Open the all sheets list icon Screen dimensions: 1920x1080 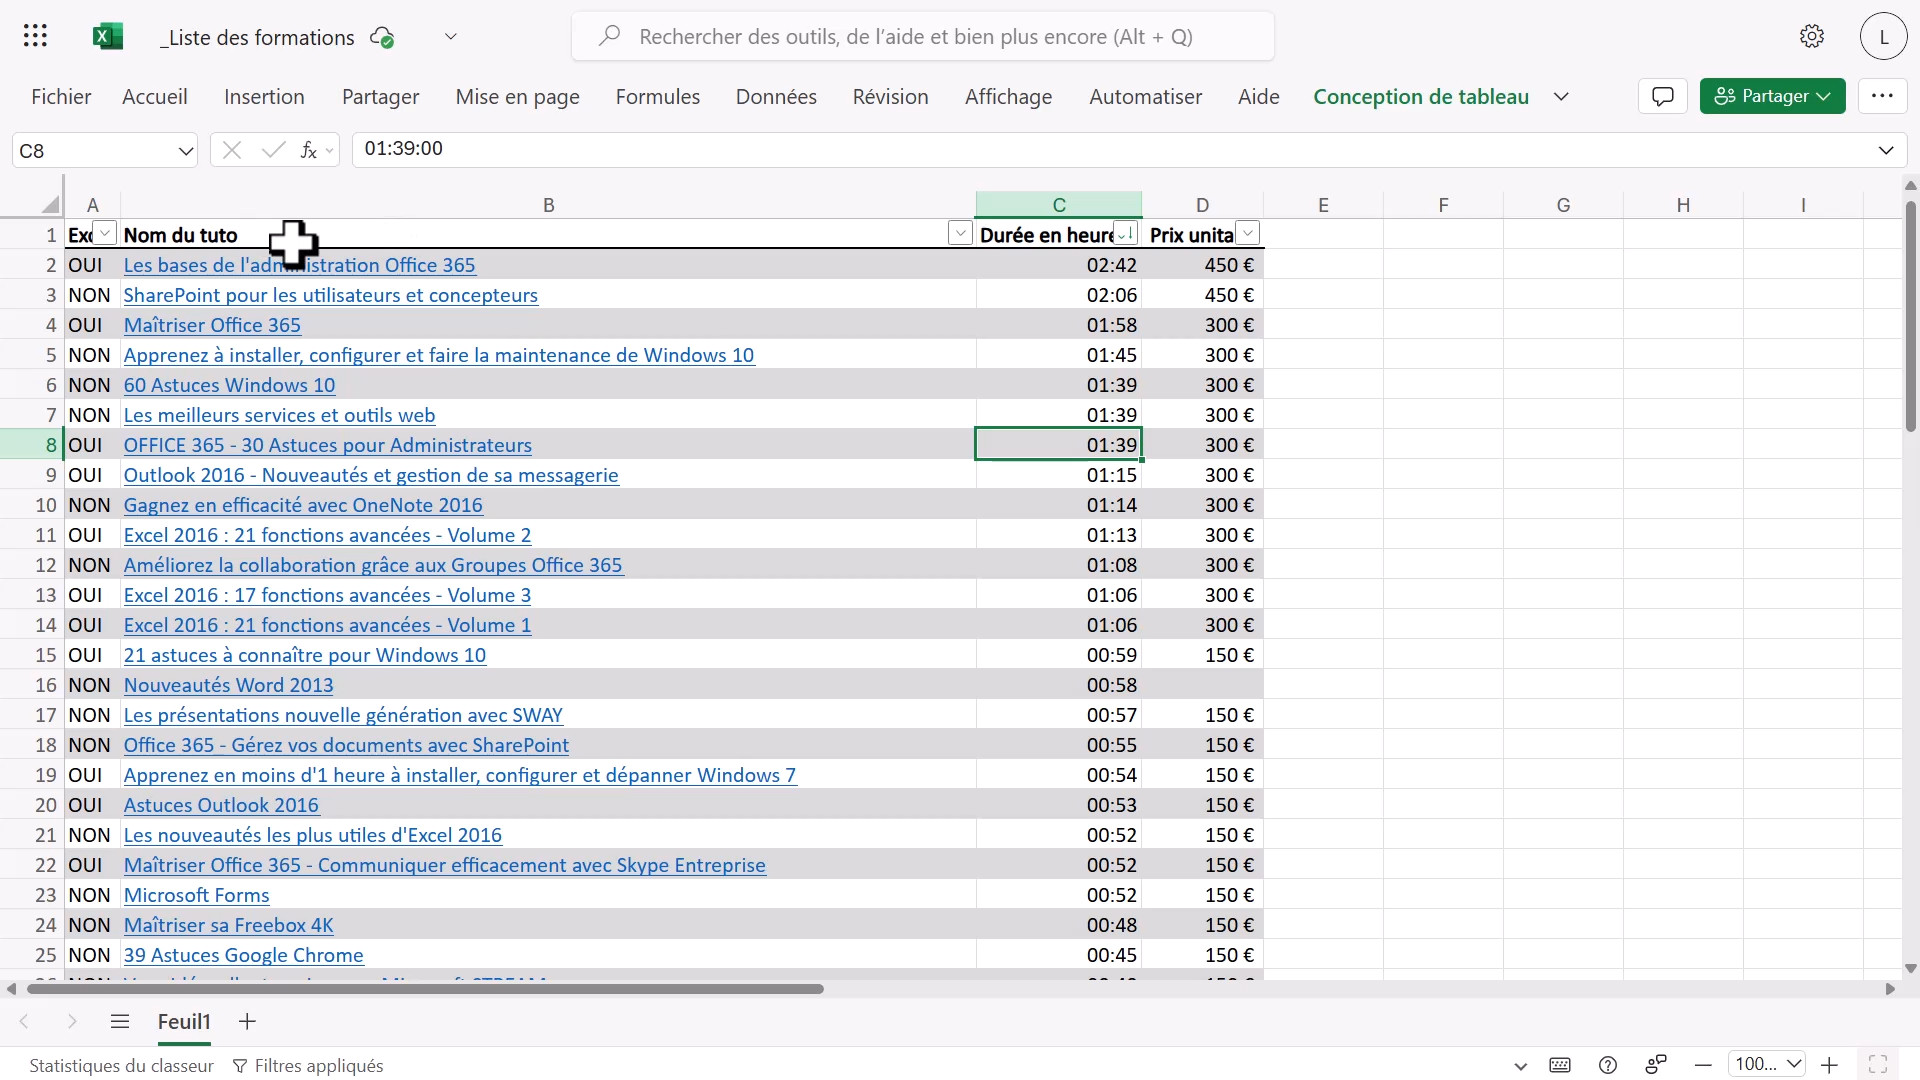[x=120, y=1021]
